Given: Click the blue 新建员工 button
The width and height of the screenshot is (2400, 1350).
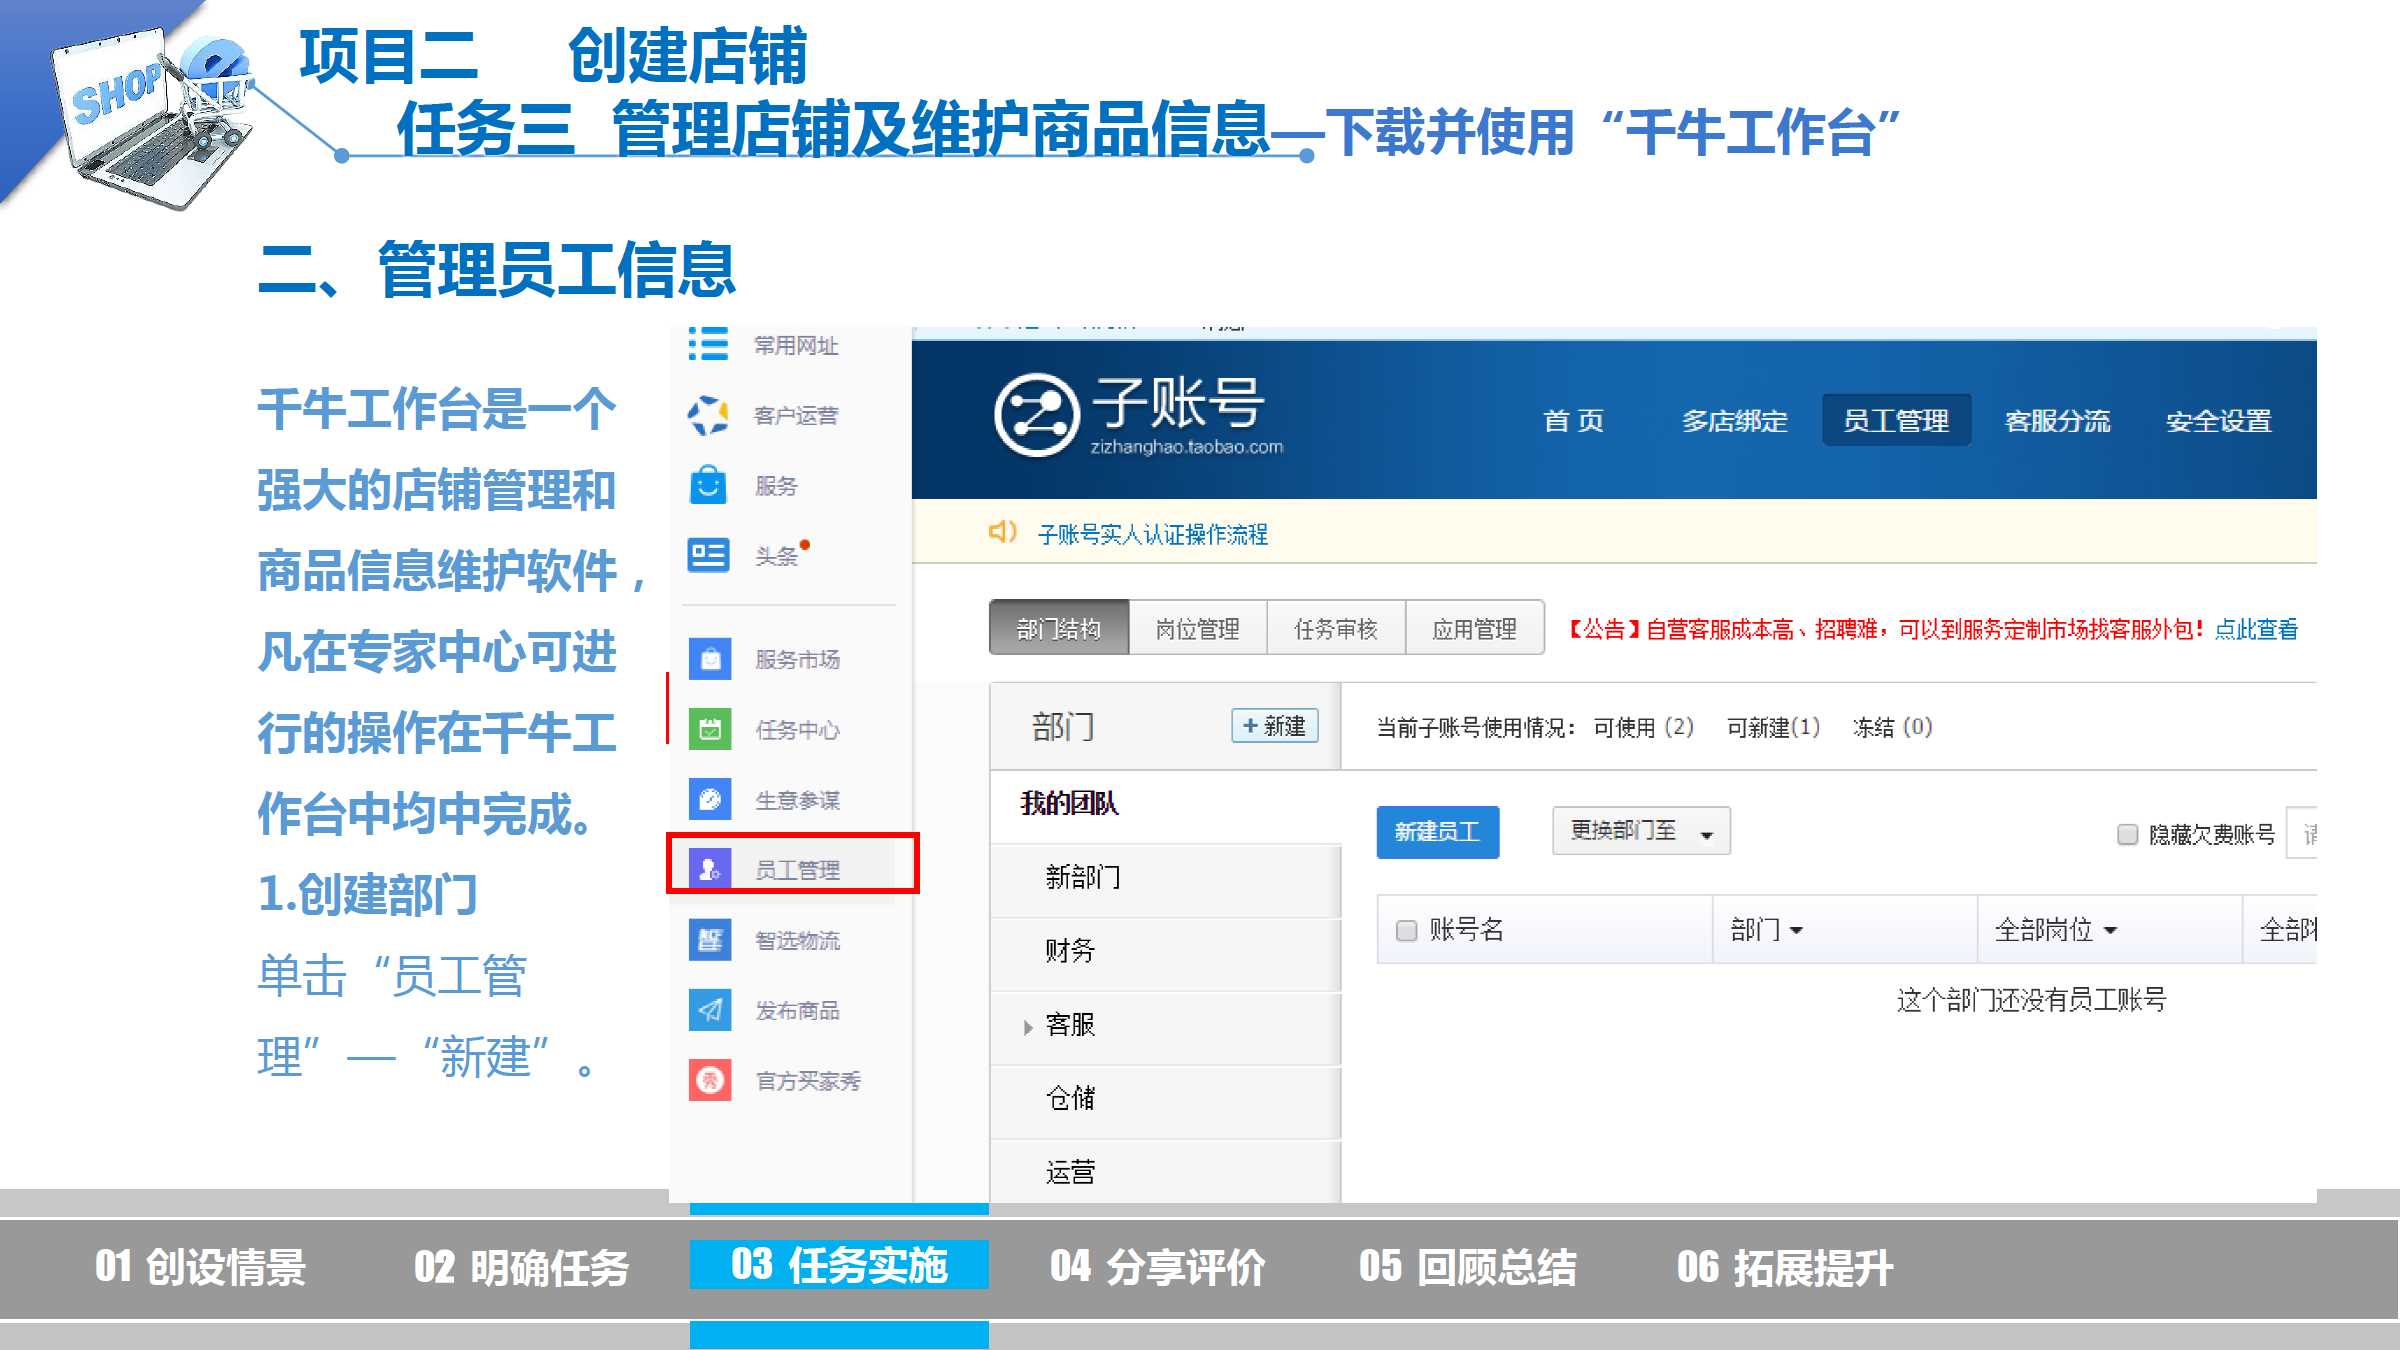Looking at the screenshot, I should 1437,831.
